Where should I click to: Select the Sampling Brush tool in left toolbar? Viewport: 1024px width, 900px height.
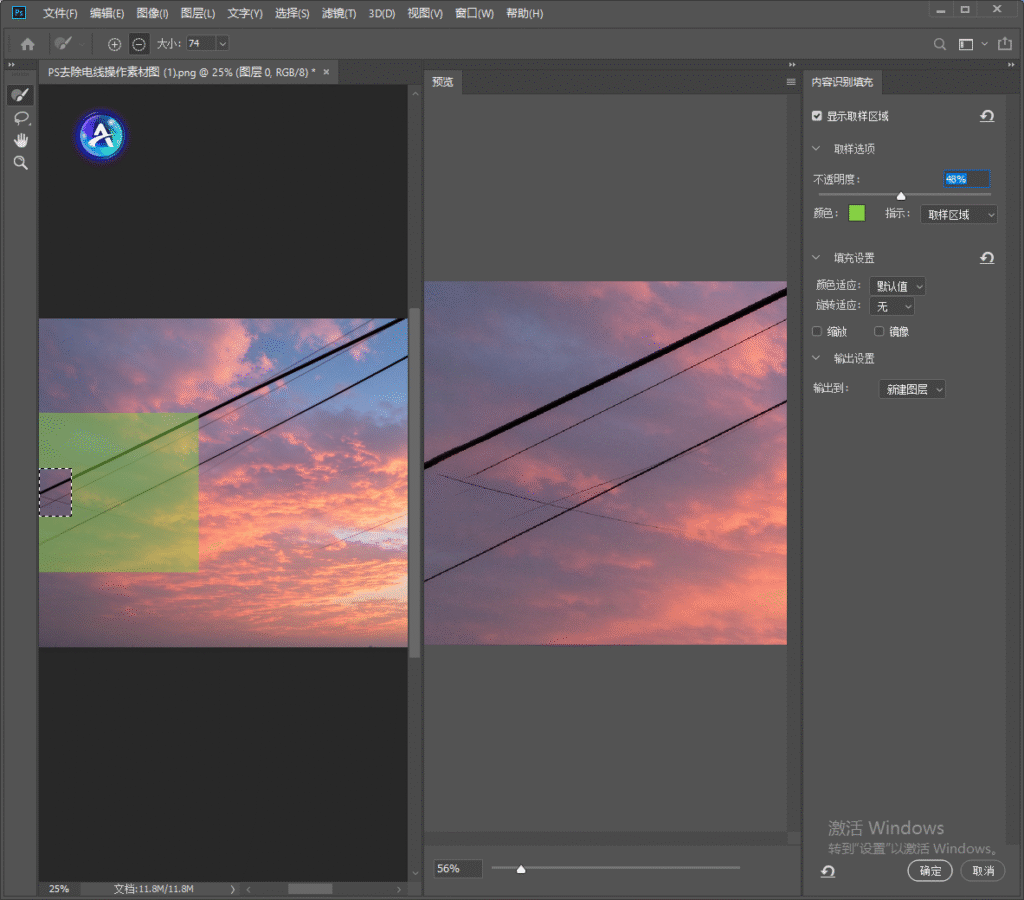click(20, 95)
